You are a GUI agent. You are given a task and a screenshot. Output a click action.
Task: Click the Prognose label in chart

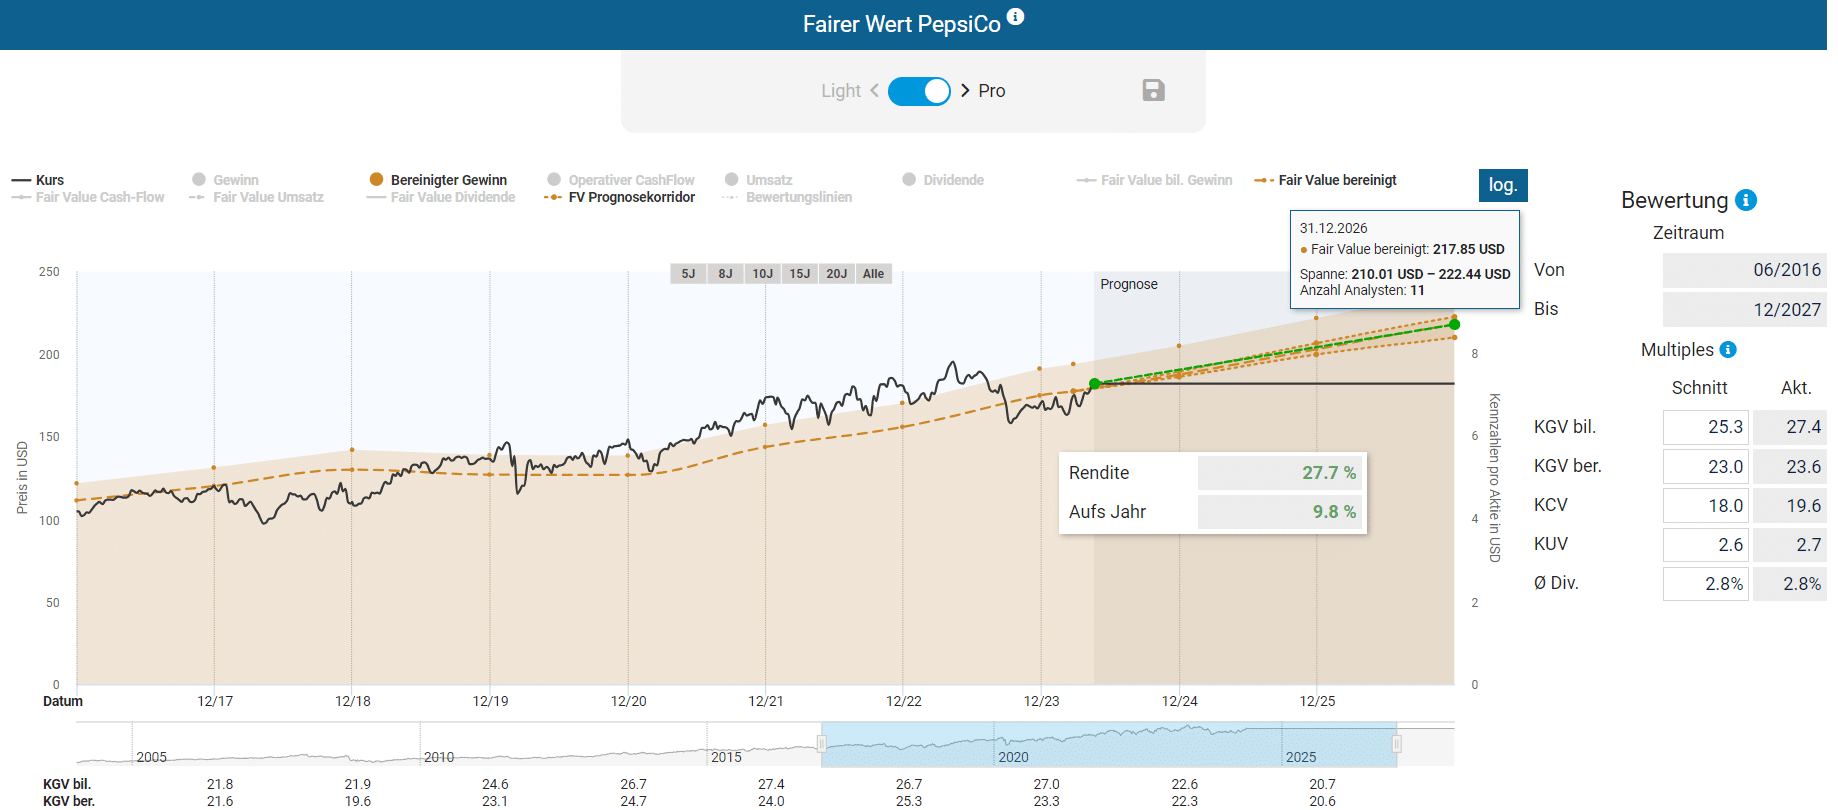(1129, 284)
